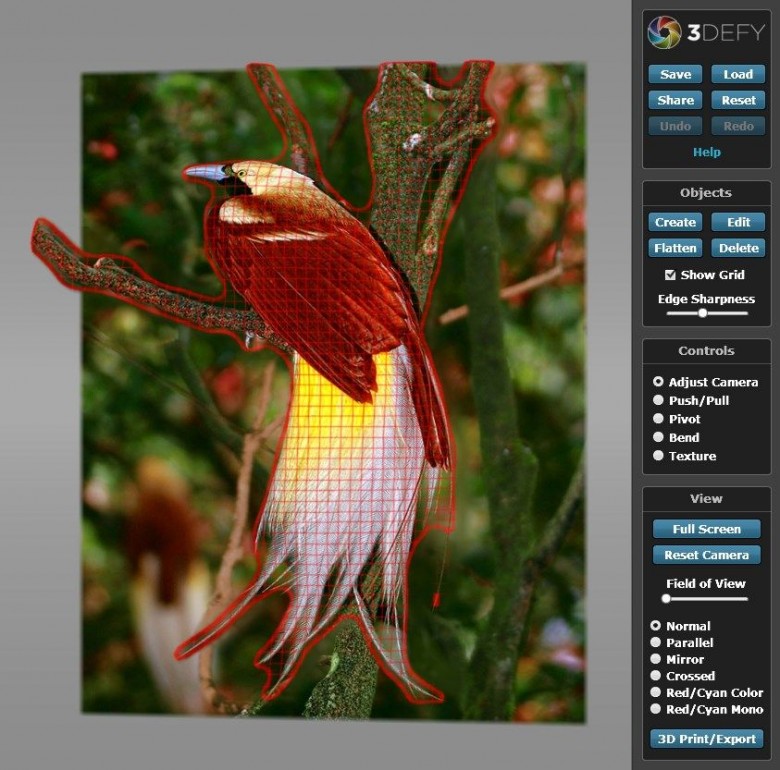Open the 3D Print/Export option
Image resolution: width=780 pixels, height=770 pixels.
click(x=706, y=739)
